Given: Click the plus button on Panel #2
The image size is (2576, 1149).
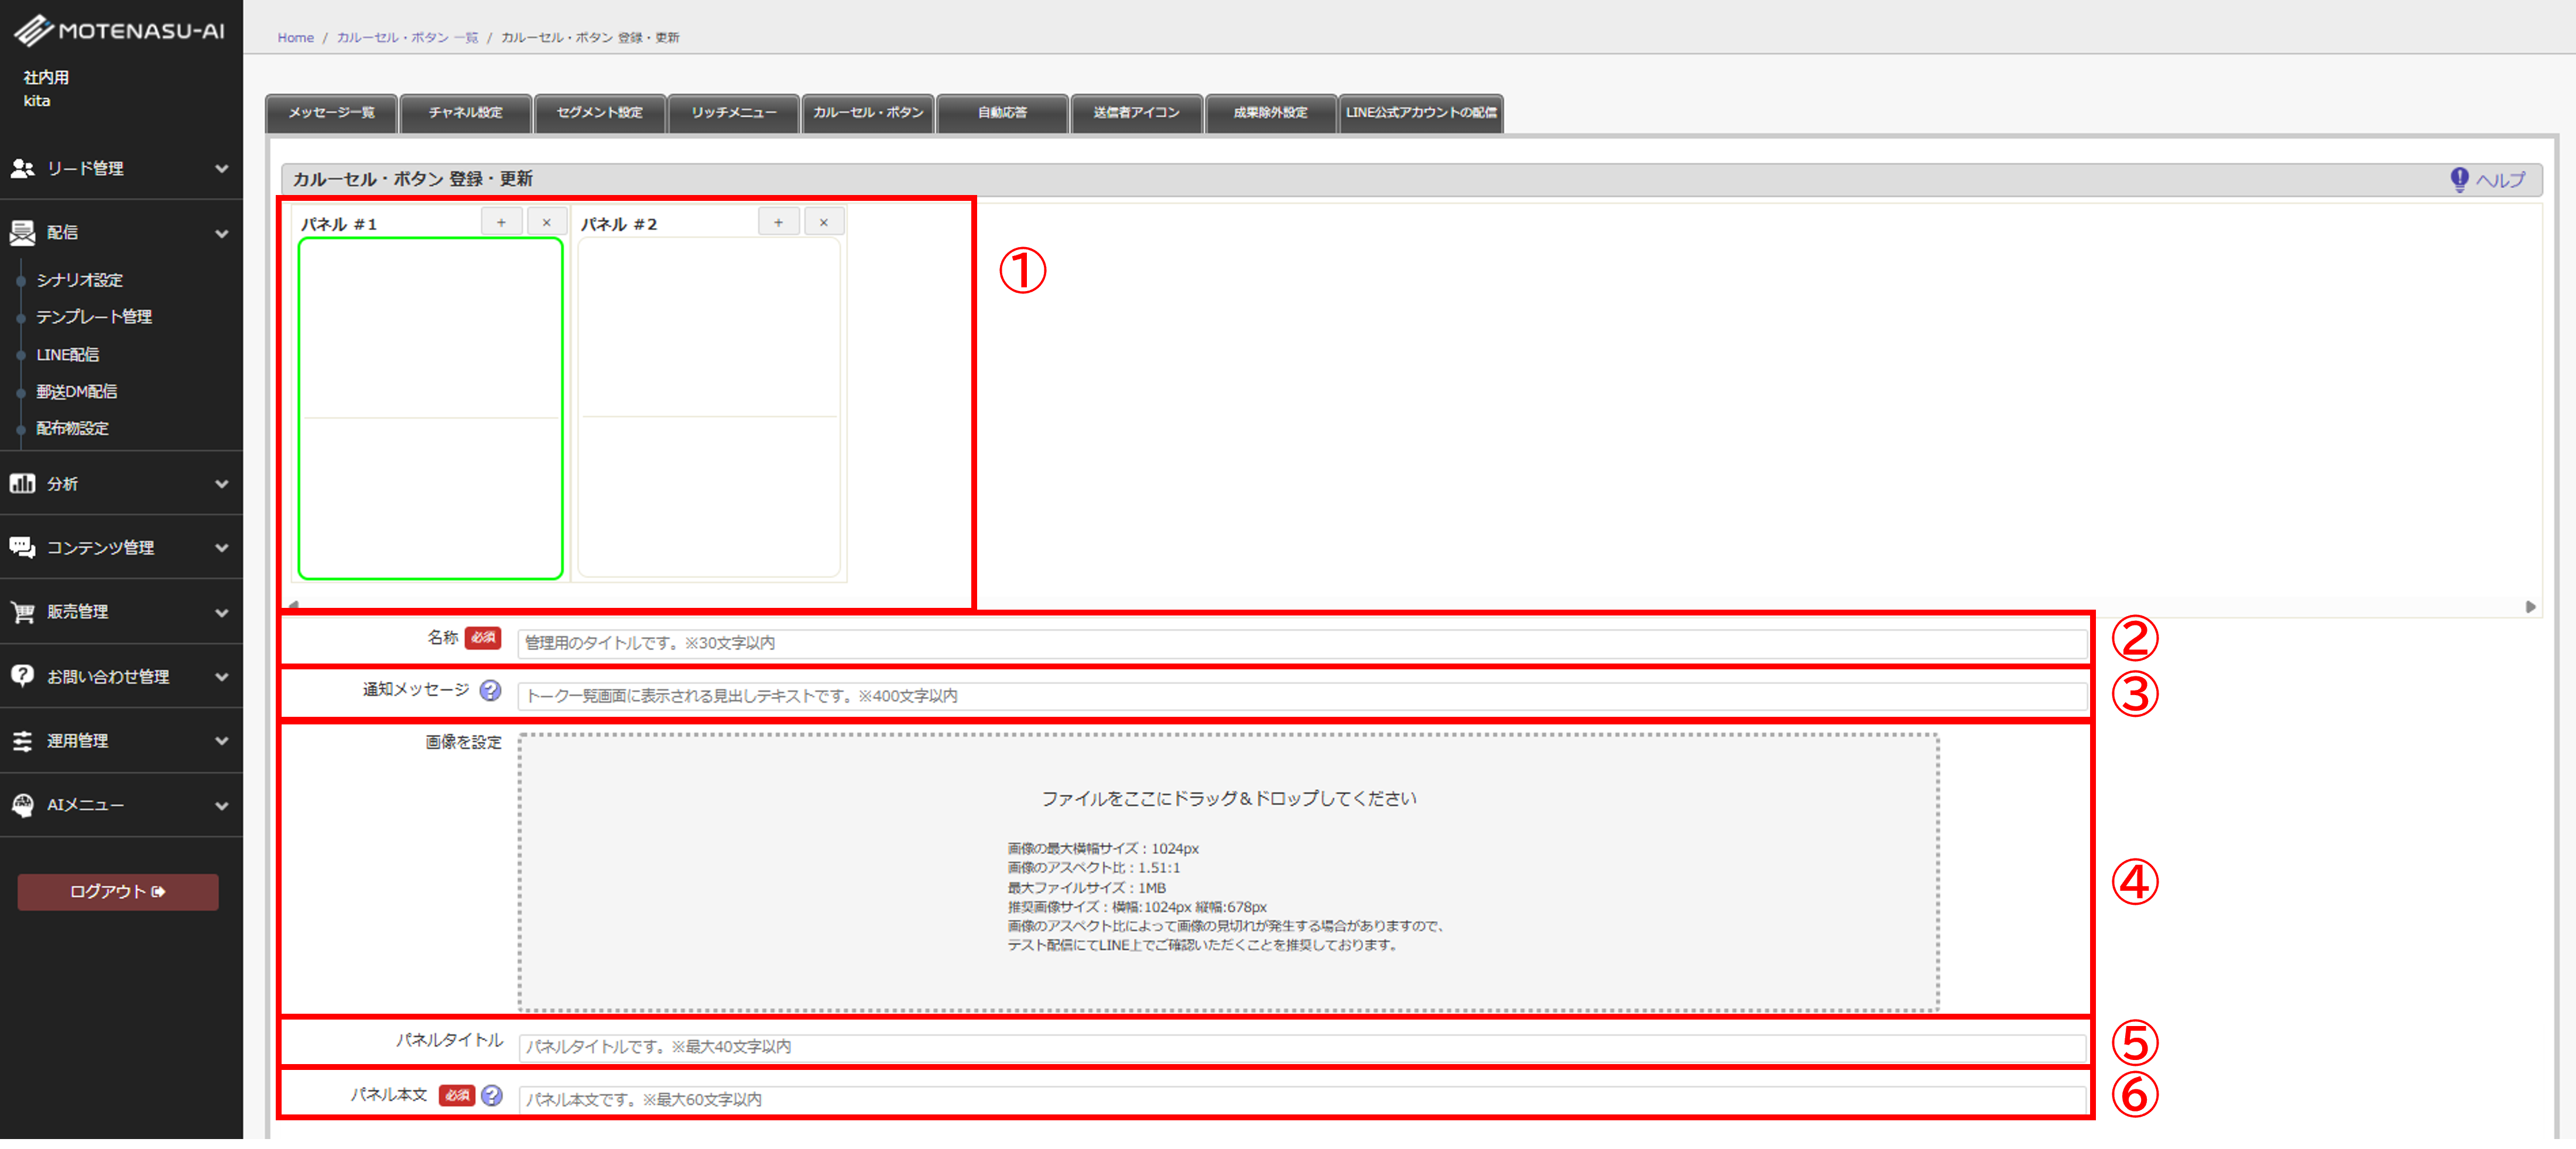Looking at the screenshot, I should 778,222.
